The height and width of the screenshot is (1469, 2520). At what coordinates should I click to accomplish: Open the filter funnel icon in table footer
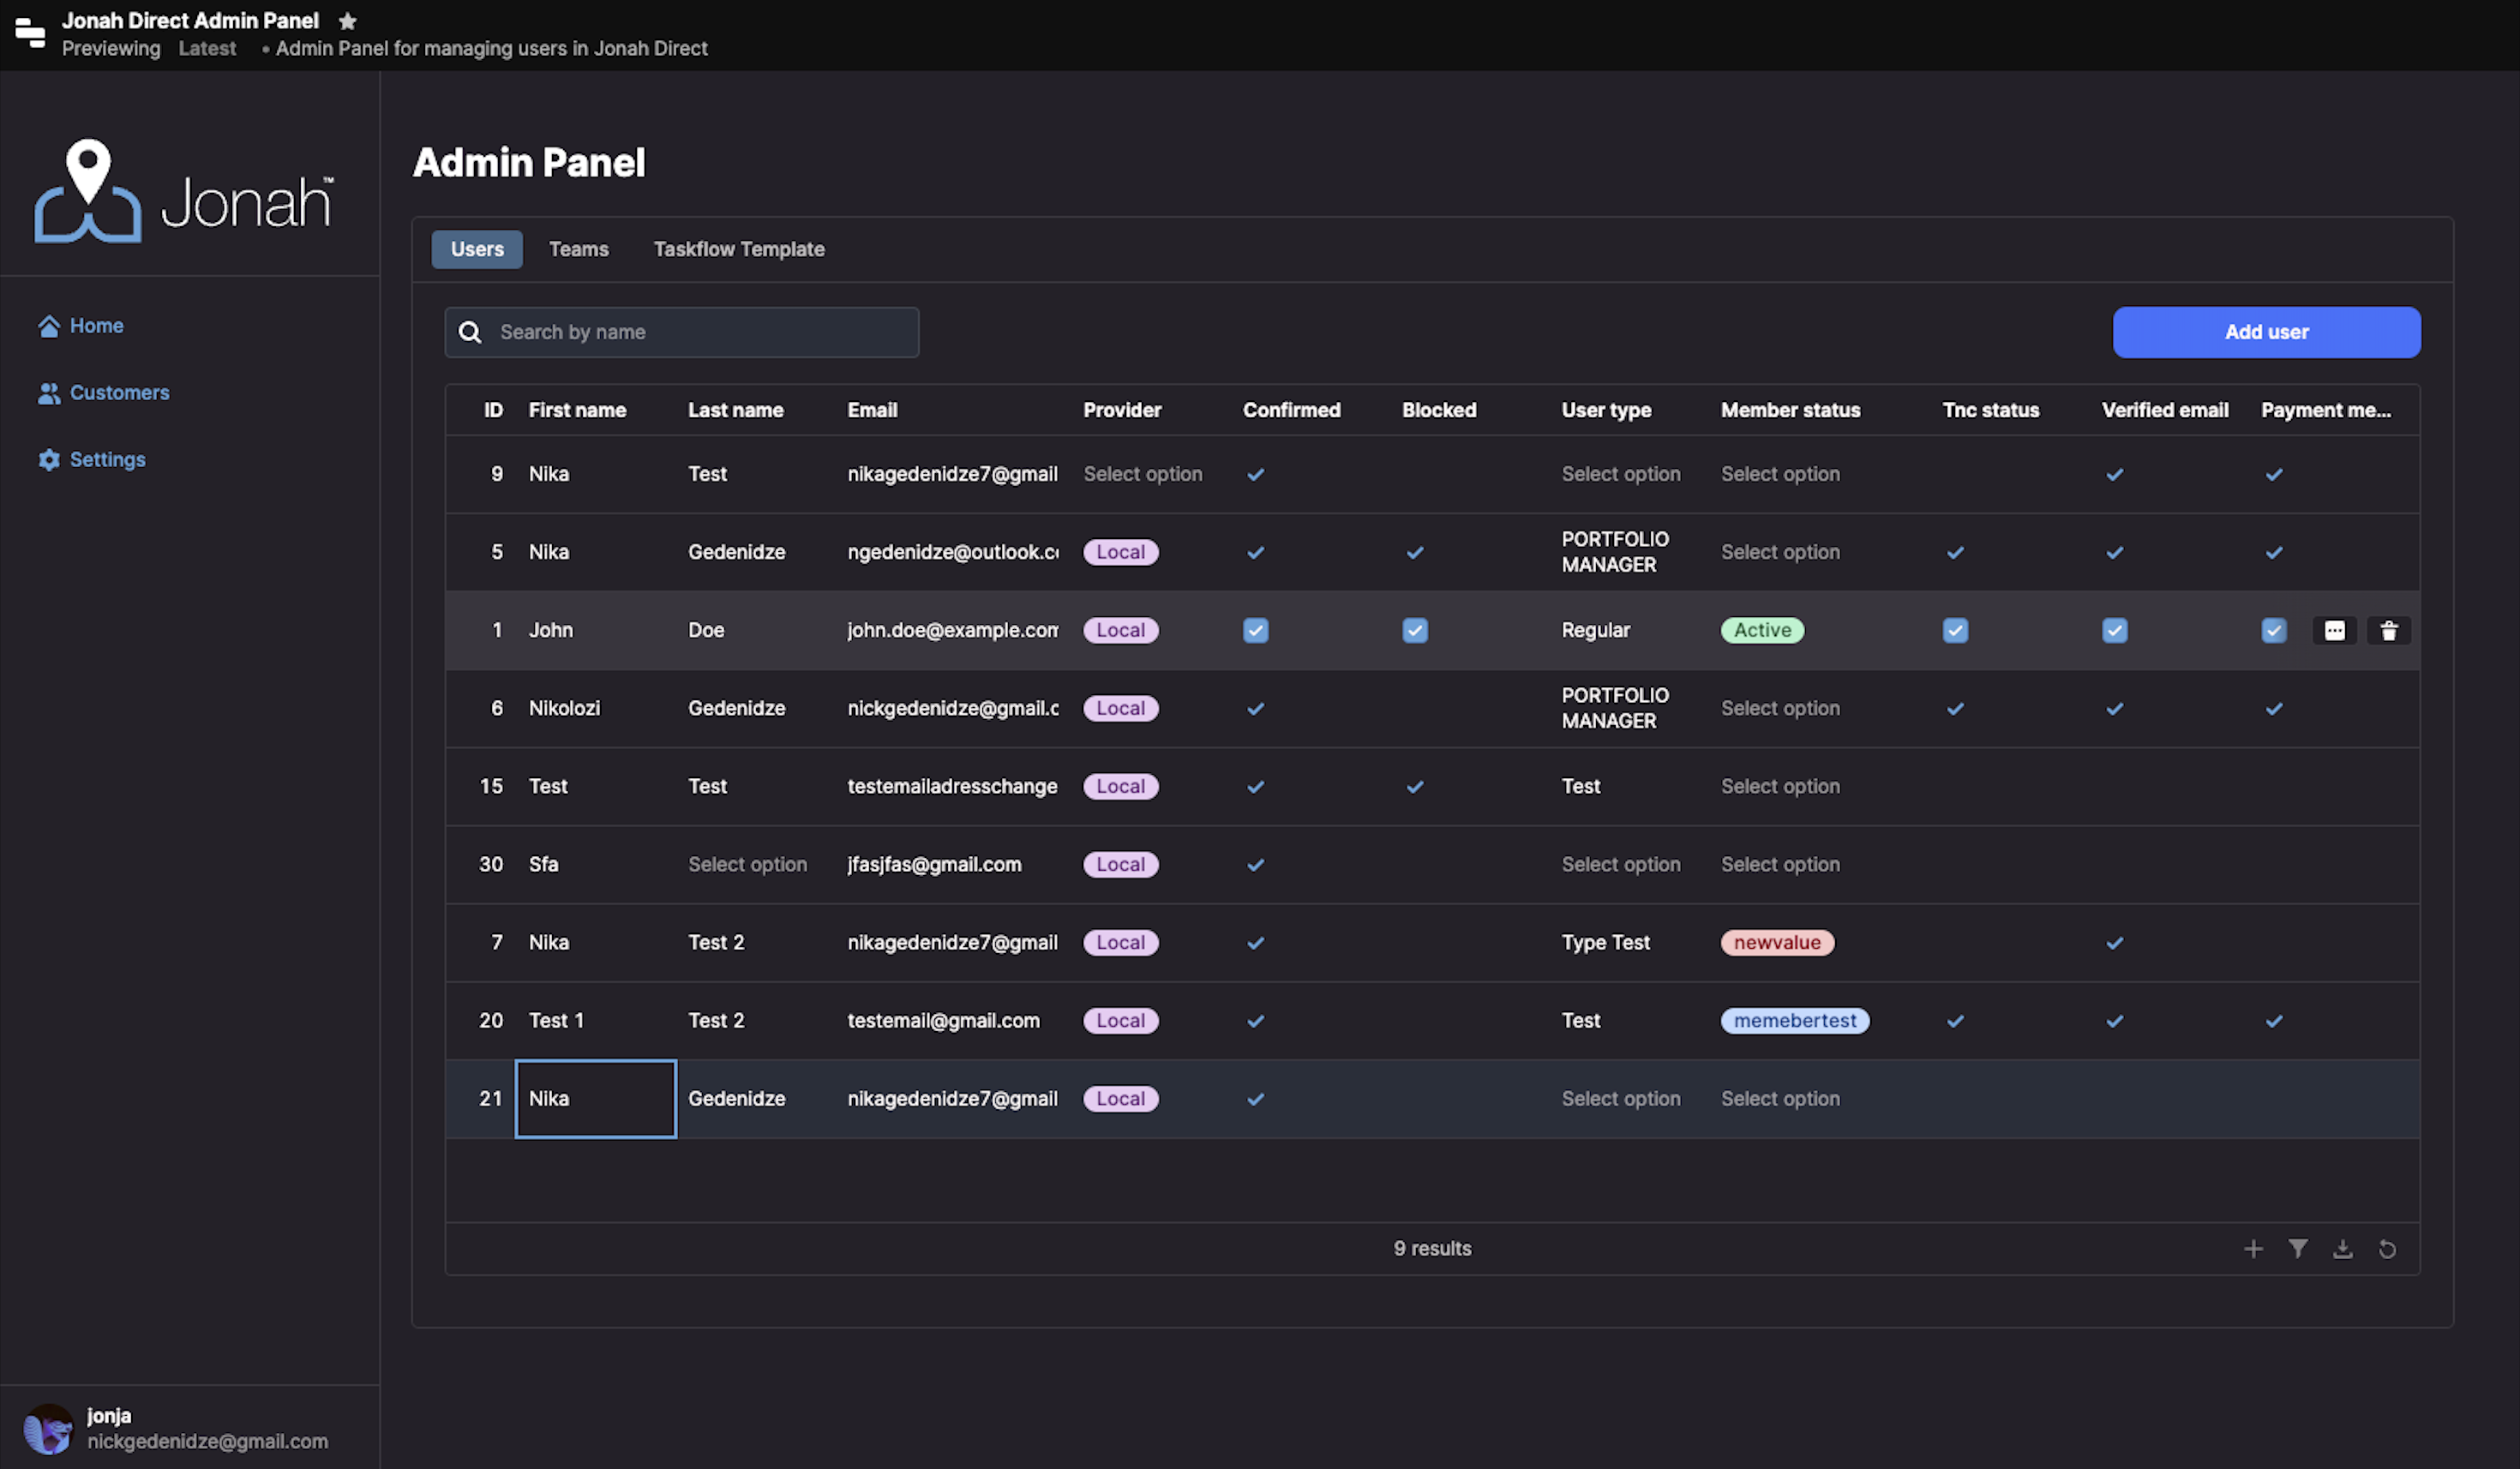(x=2297, y=1248)
